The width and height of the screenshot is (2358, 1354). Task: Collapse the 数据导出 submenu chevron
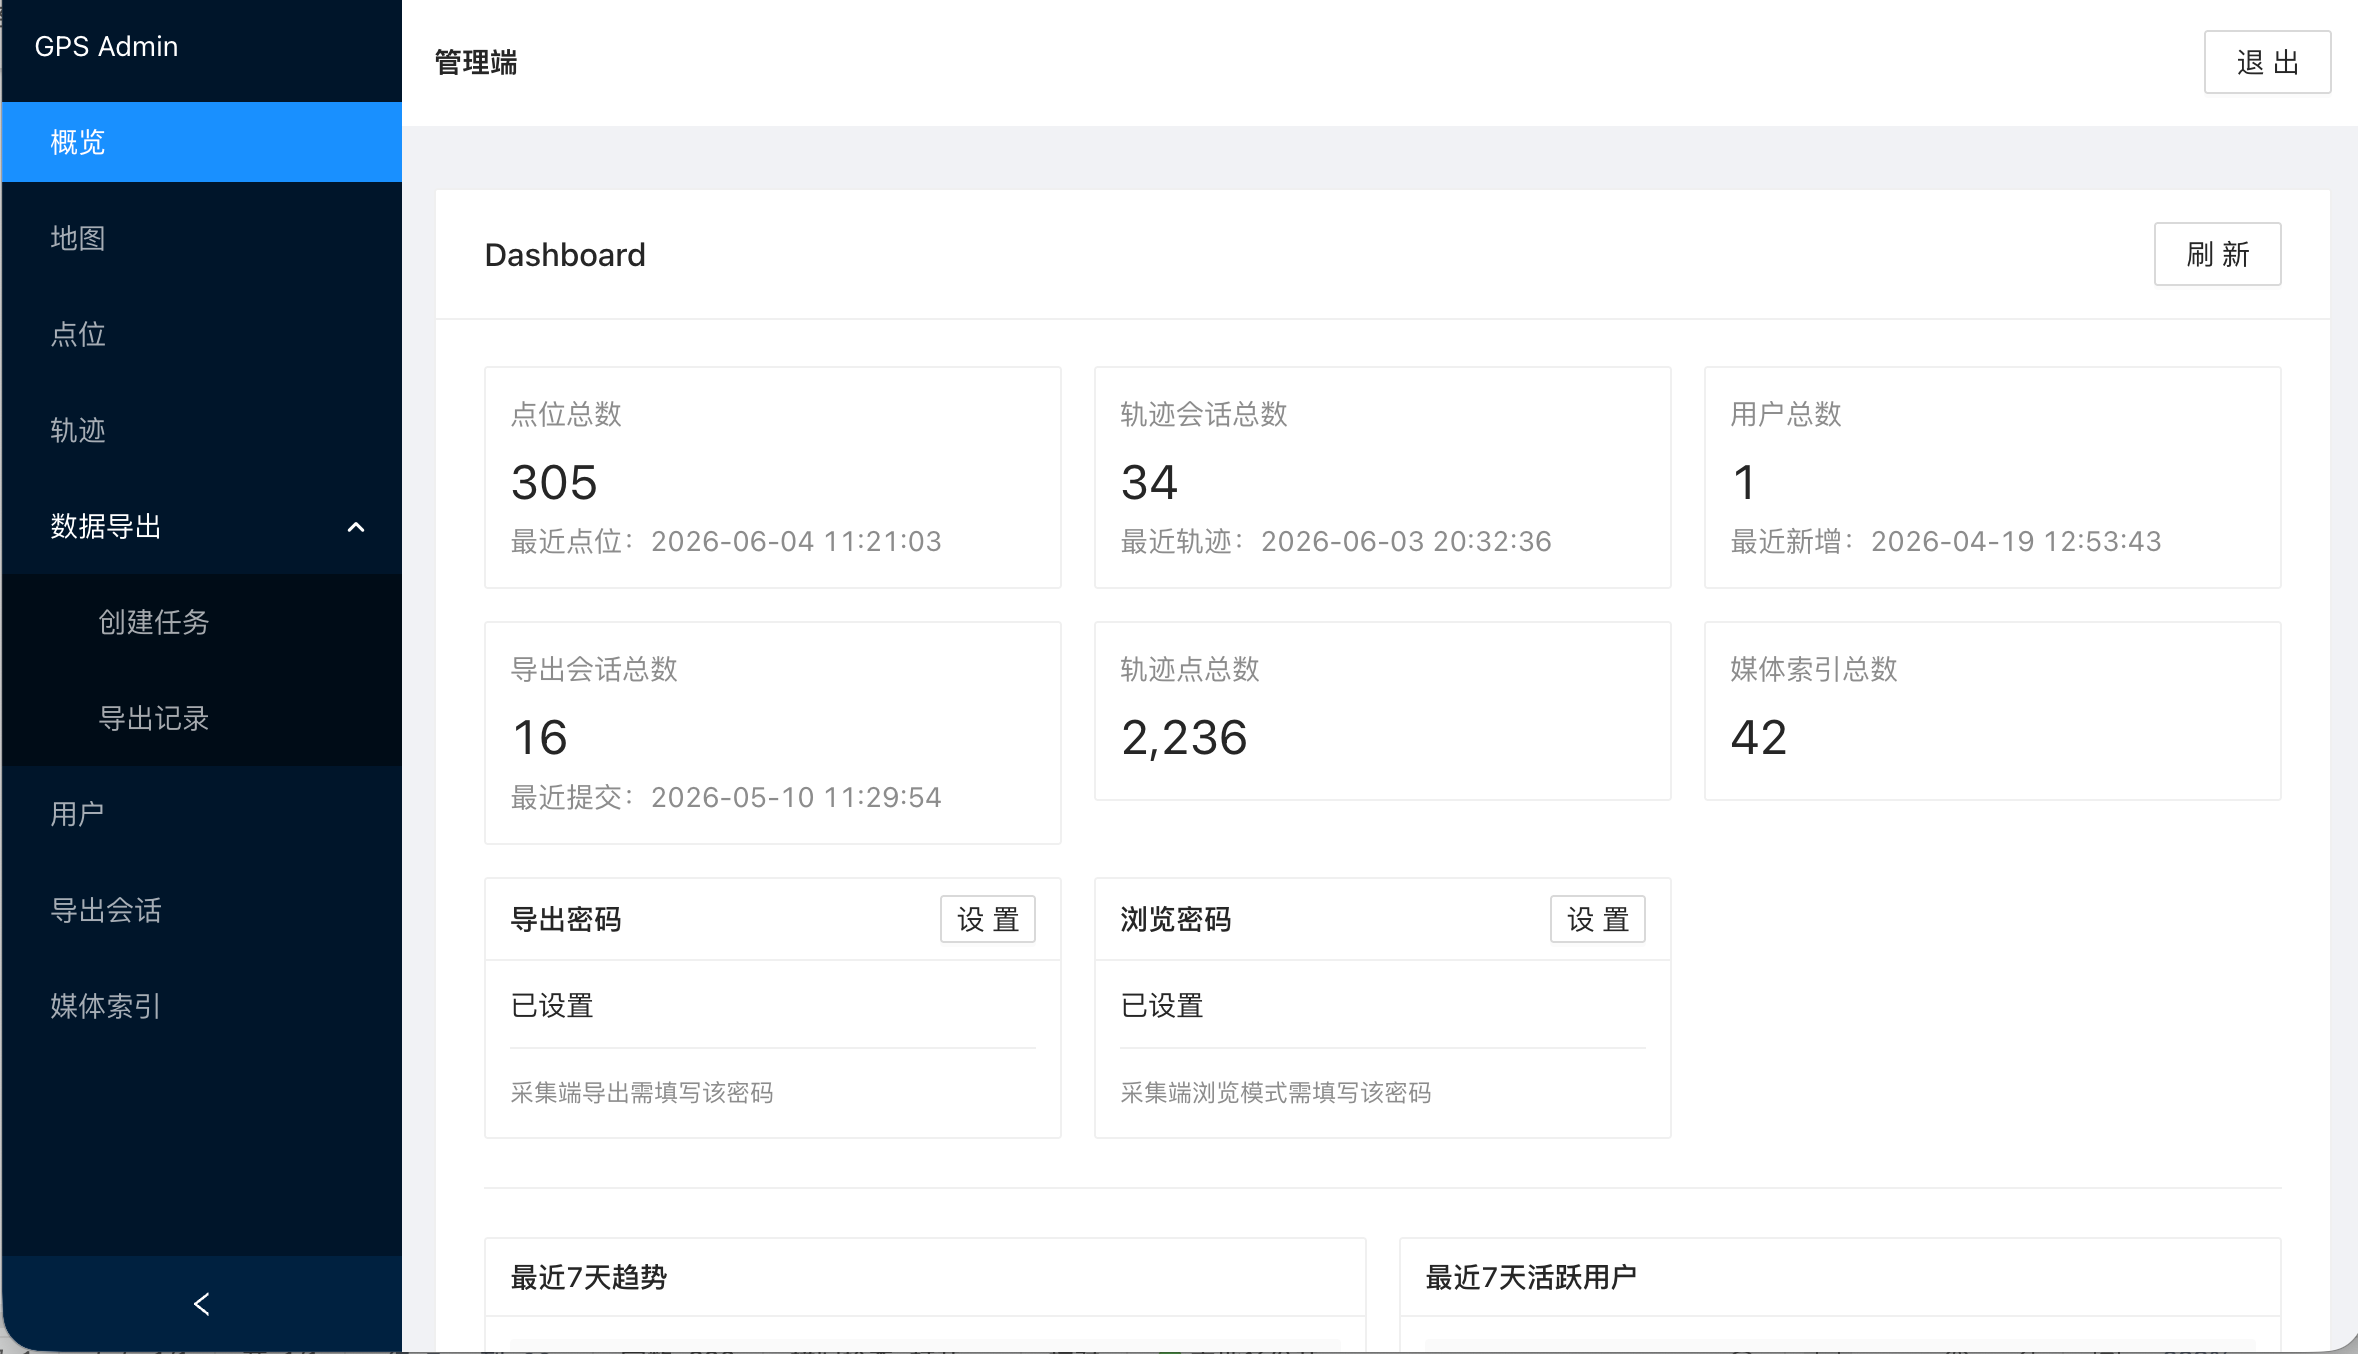(355, 527)
